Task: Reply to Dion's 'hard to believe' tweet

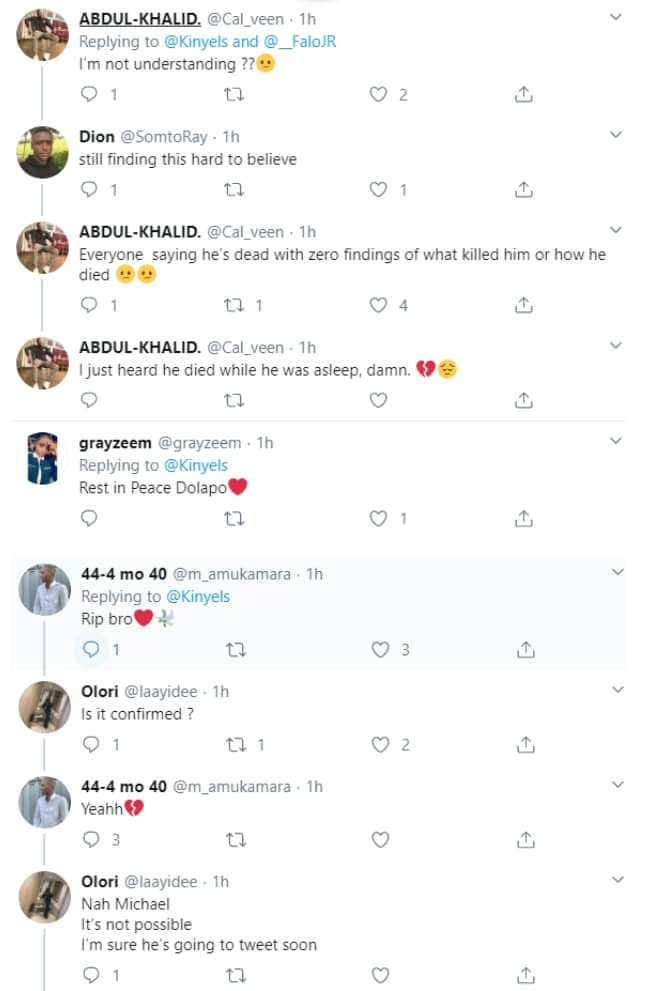Action: point(89,190)
